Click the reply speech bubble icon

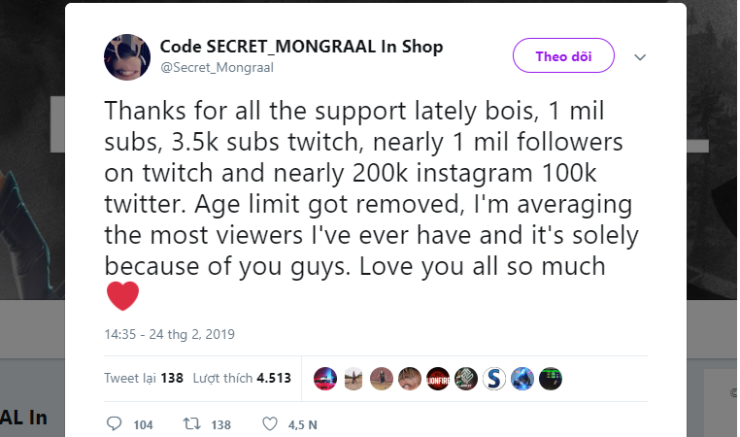112,424
